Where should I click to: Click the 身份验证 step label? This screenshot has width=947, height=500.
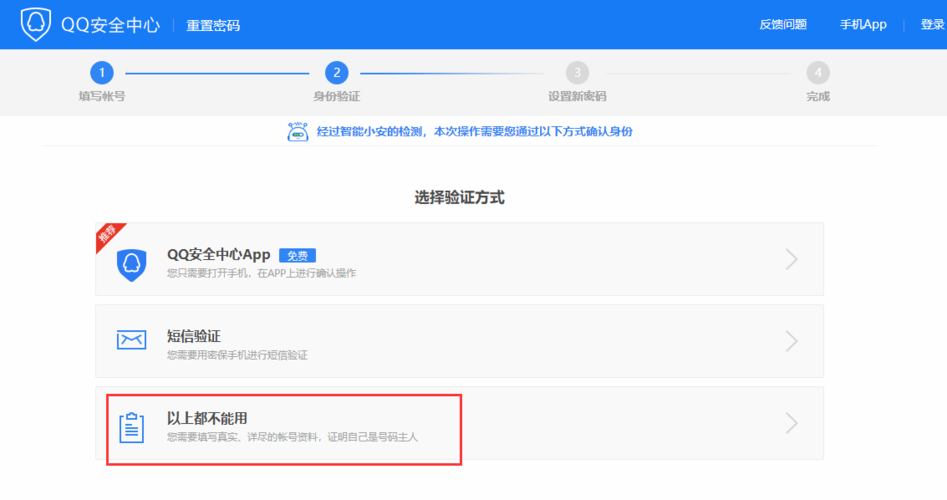click(336, 96)
